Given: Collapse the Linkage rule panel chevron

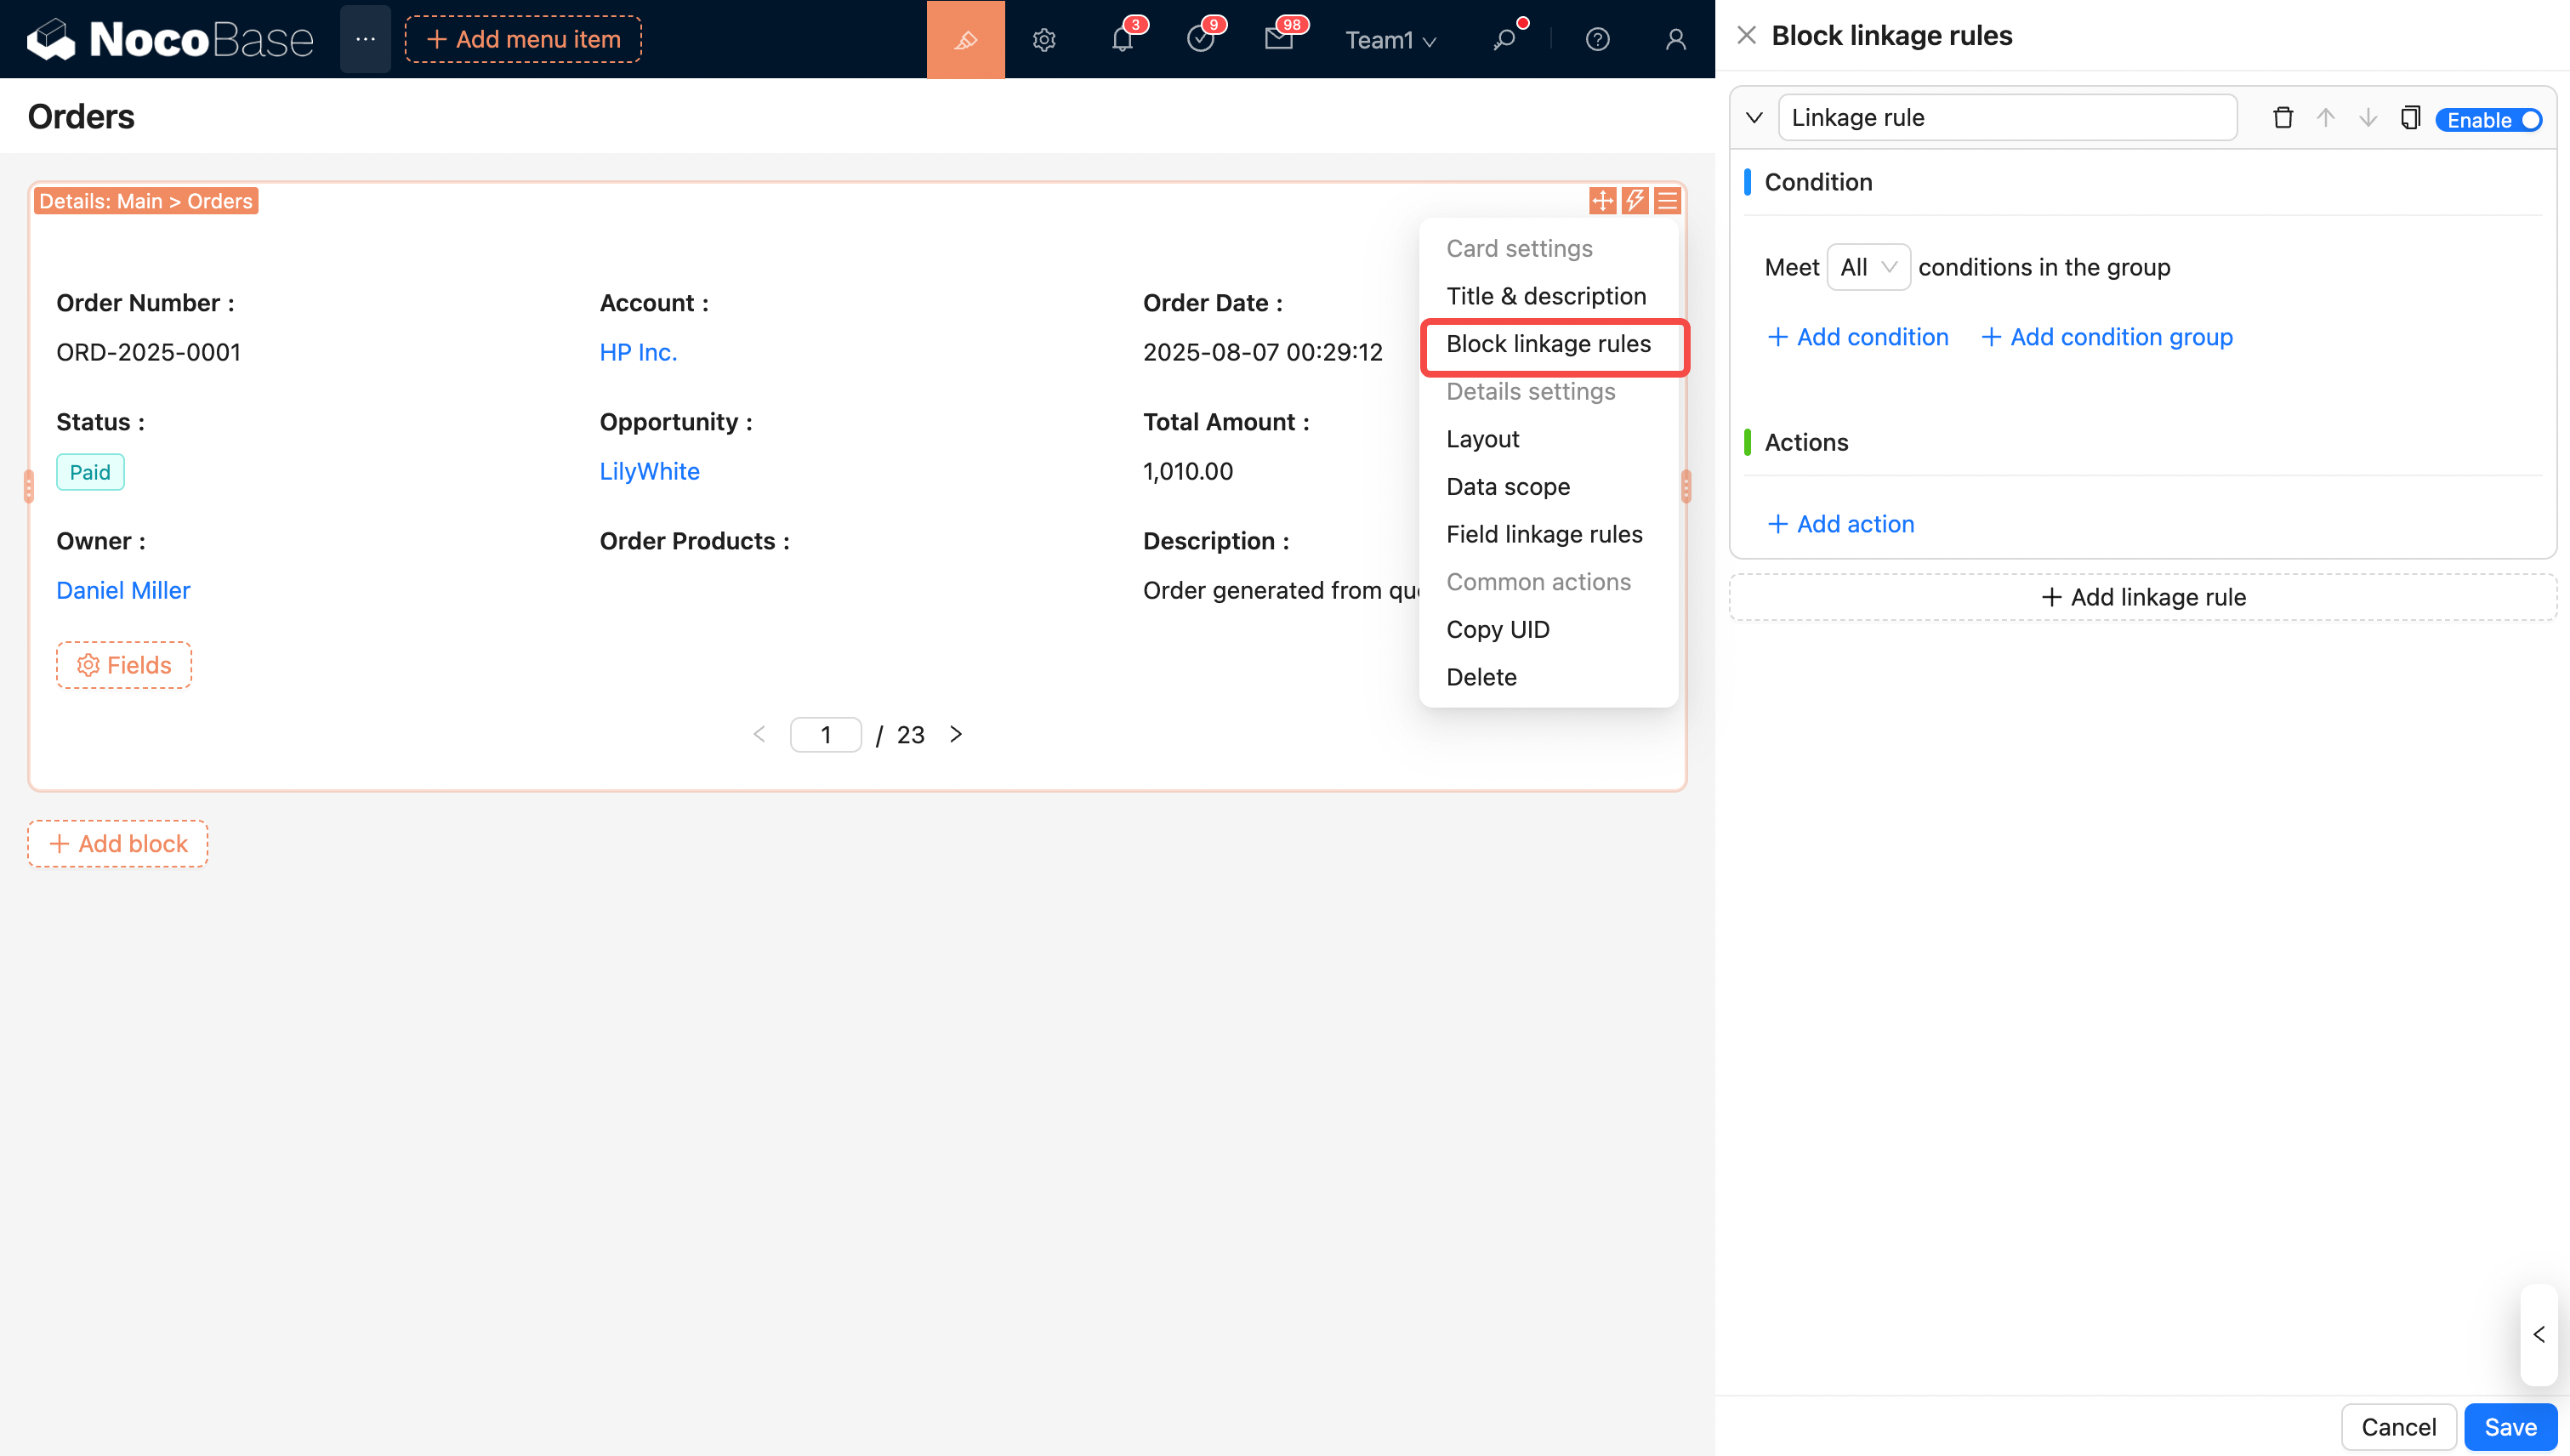Looking at the screenshot, I should tap(1754, 118).
